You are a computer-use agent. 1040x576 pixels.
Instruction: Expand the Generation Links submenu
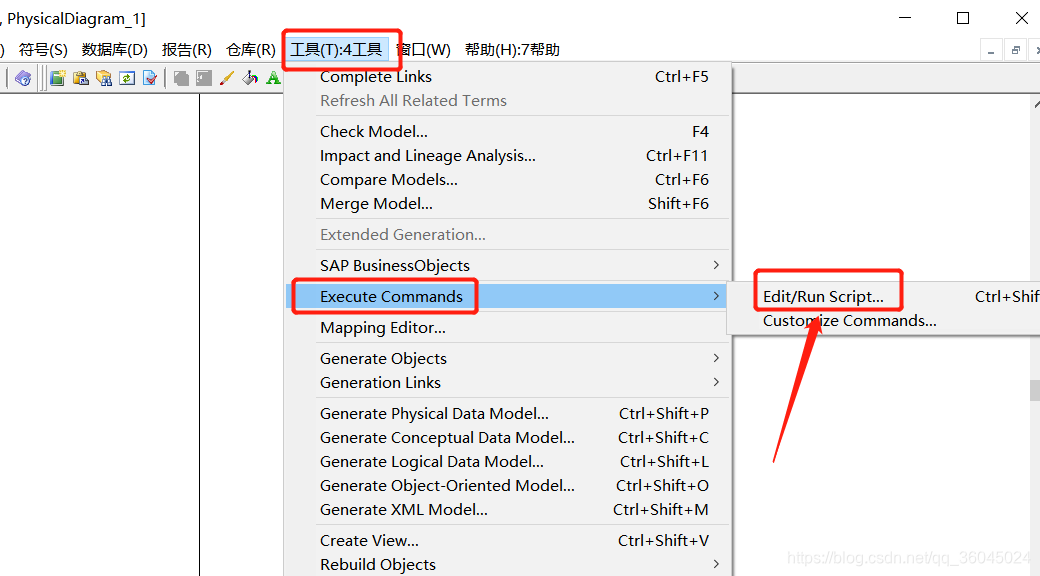pyautogui.click(x=508, y=383)
